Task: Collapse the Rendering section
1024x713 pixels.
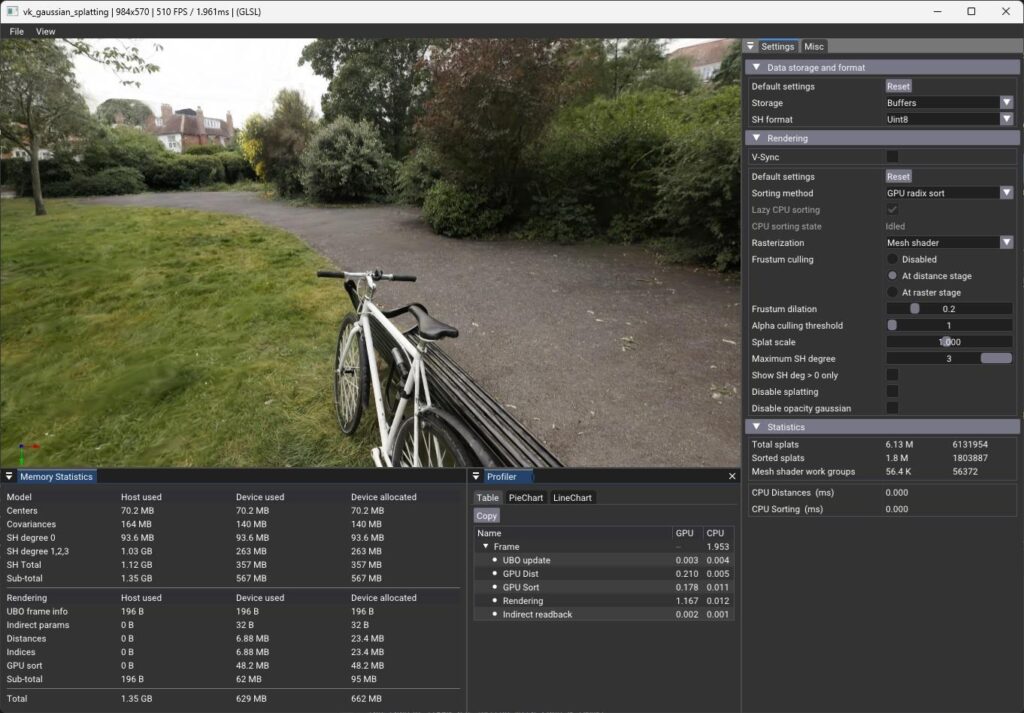Action: pyautogui.click(x=757, y=137)
